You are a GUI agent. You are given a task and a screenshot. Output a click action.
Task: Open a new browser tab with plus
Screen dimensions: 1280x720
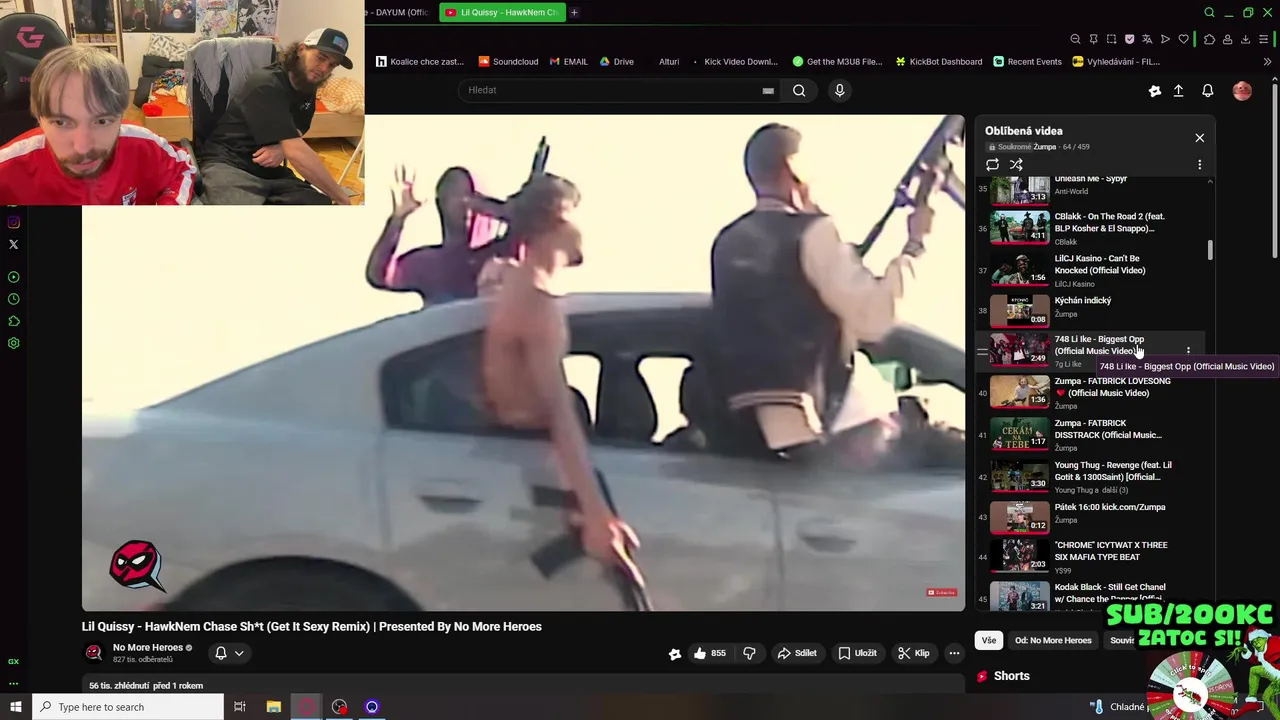click(574, 12)
